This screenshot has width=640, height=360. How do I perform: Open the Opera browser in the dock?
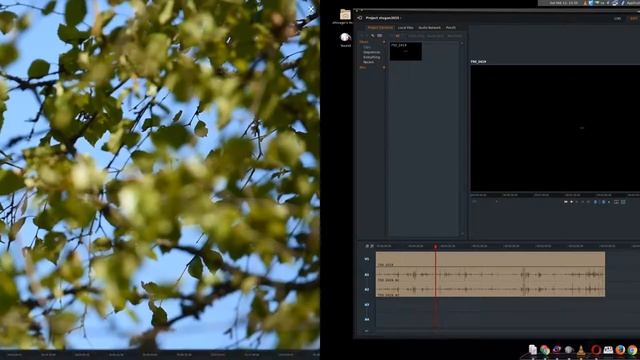[x=596, y=350]
